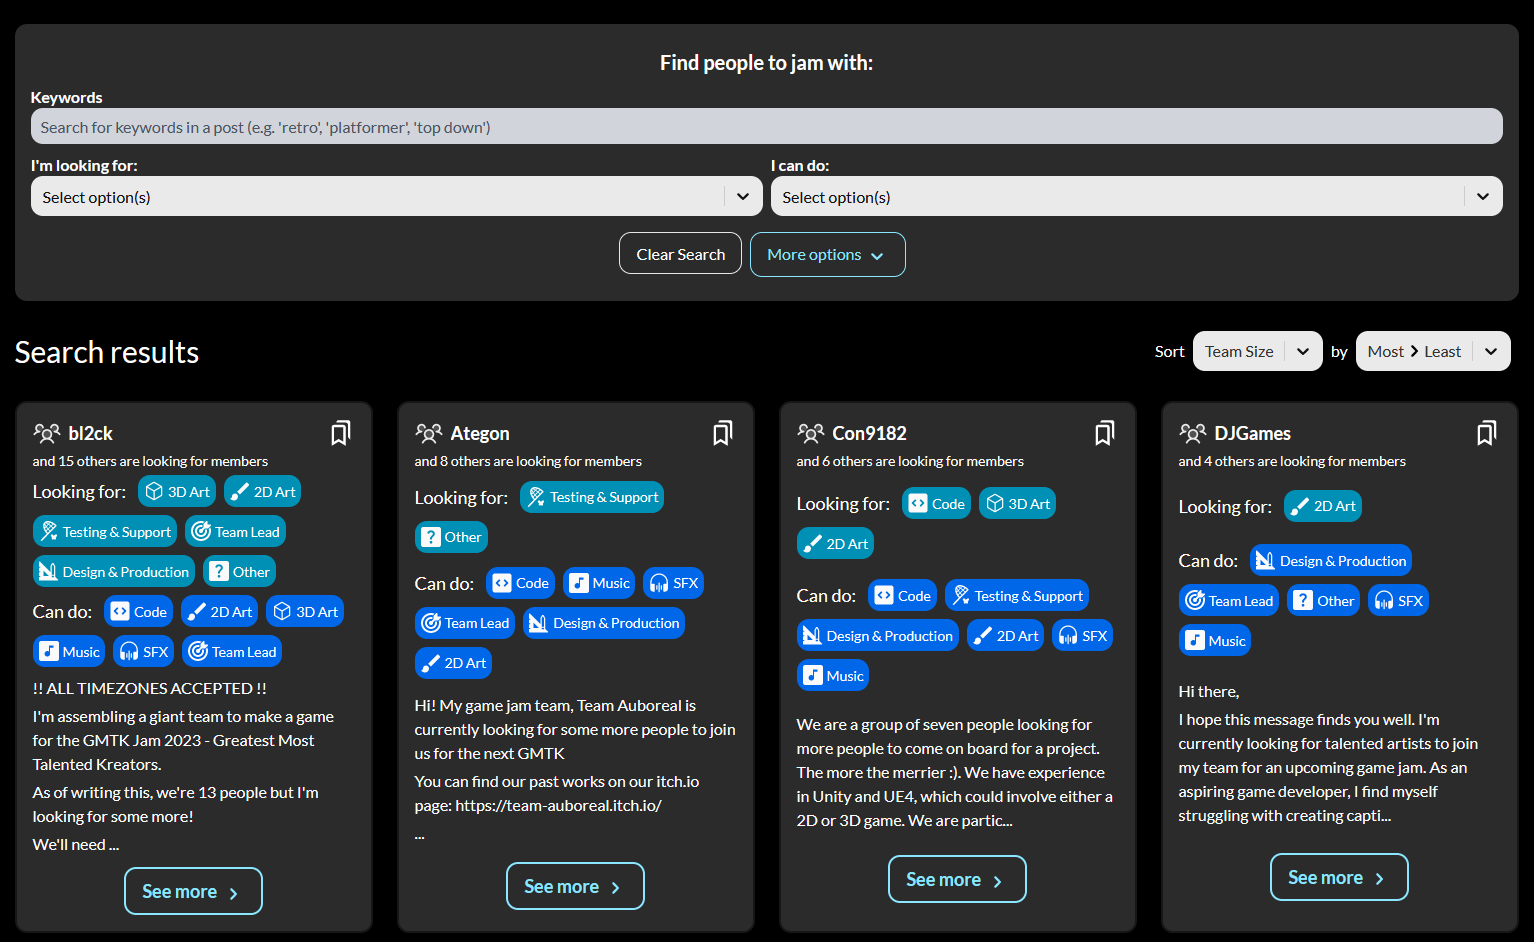Click Testing & Support tag on Ategon card
This screenshot has height=942, width=1534.
tap(592, 497)
